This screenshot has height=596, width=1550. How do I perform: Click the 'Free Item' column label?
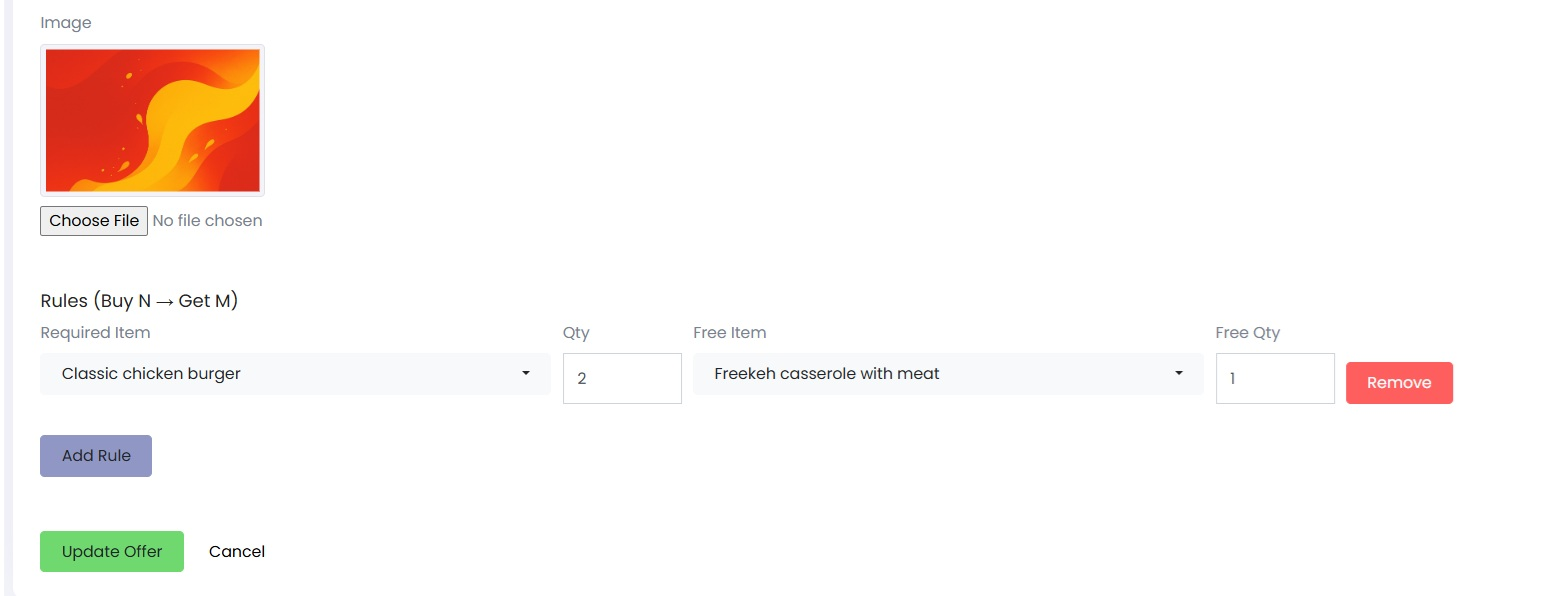tap(730, 333)
